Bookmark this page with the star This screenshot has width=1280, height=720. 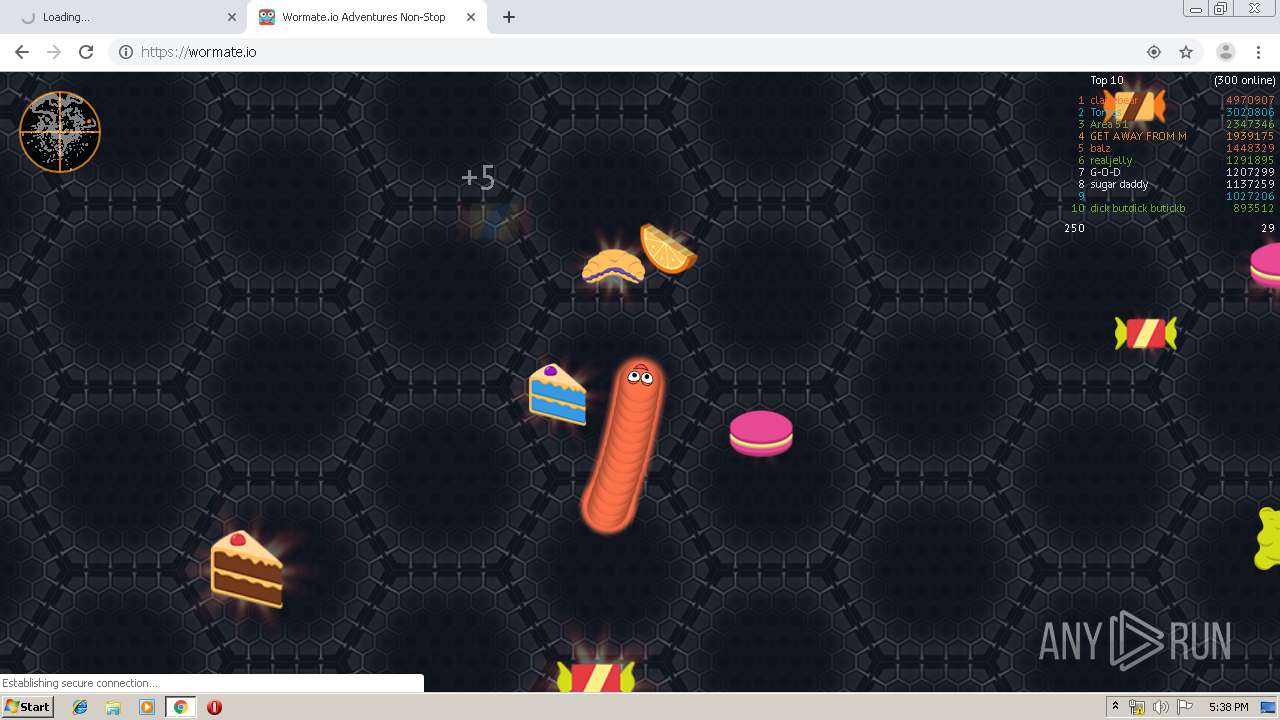[x=1186, y=52]
